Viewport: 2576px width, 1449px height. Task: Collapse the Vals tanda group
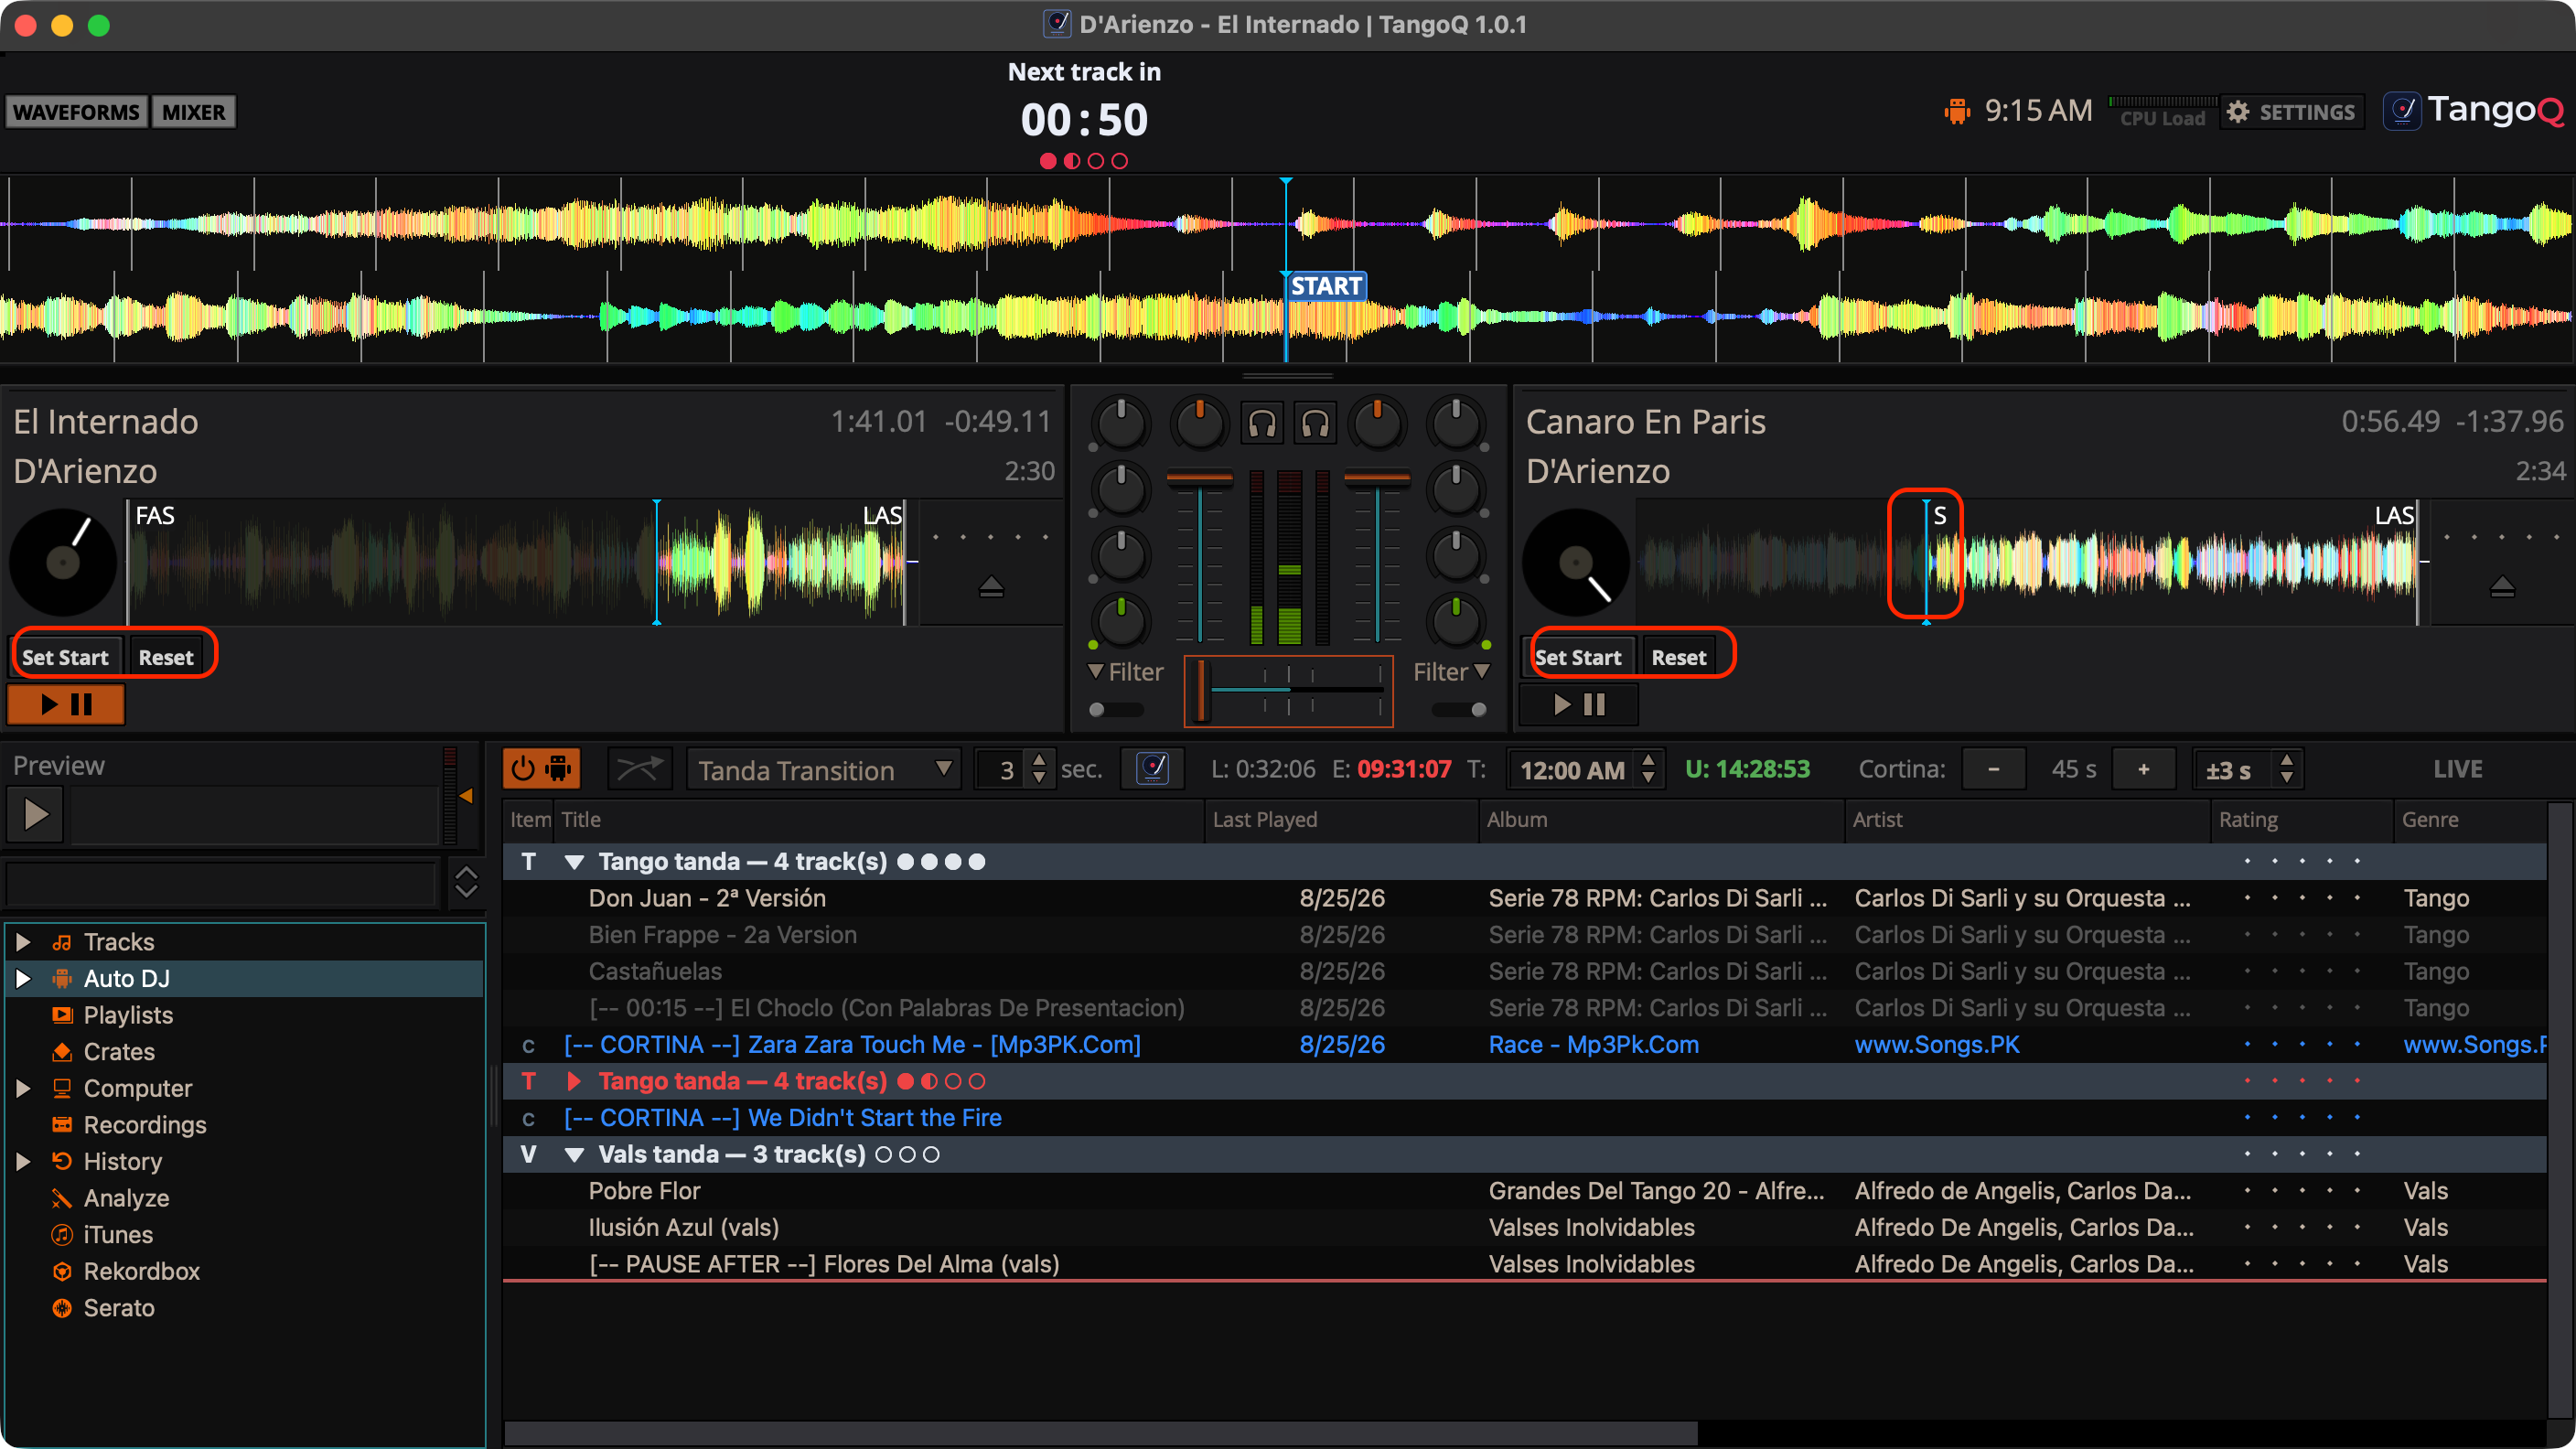[574, 1155]
